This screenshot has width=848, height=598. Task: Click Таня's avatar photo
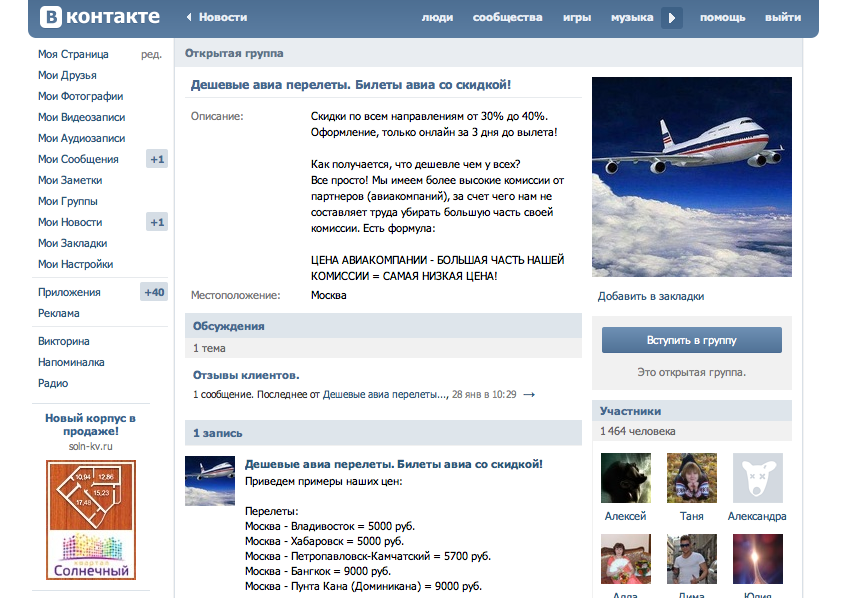[x=692, y=478]
